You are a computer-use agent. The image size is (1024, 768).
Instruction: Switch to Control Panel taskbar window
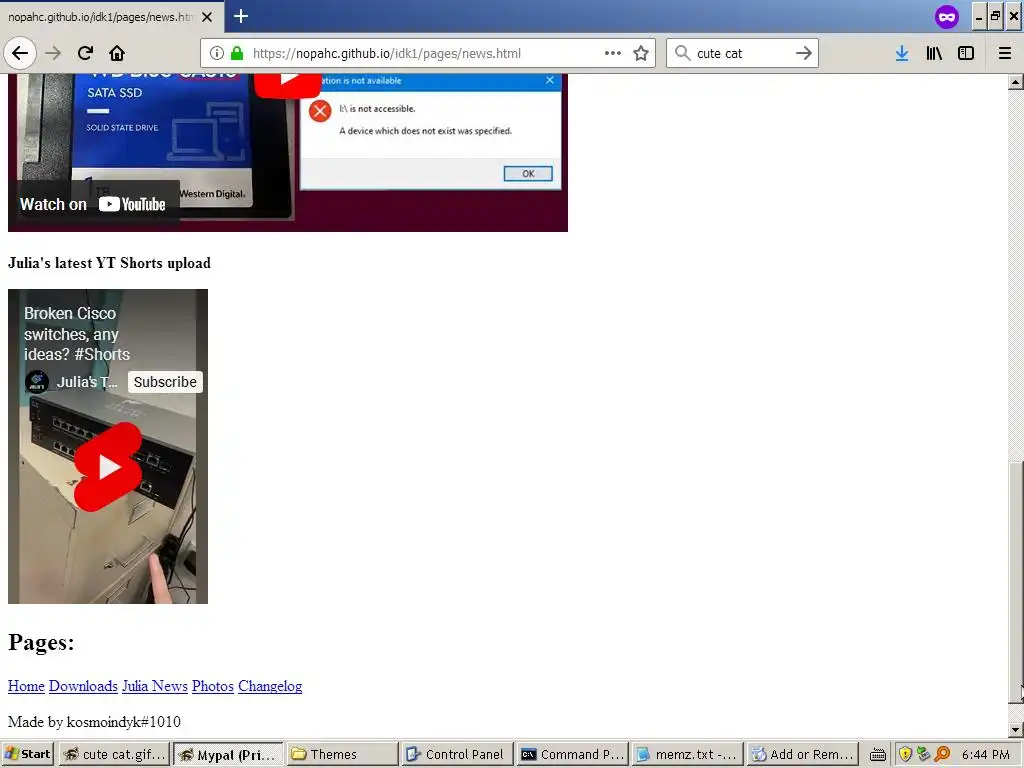click(x=457, y=754)
